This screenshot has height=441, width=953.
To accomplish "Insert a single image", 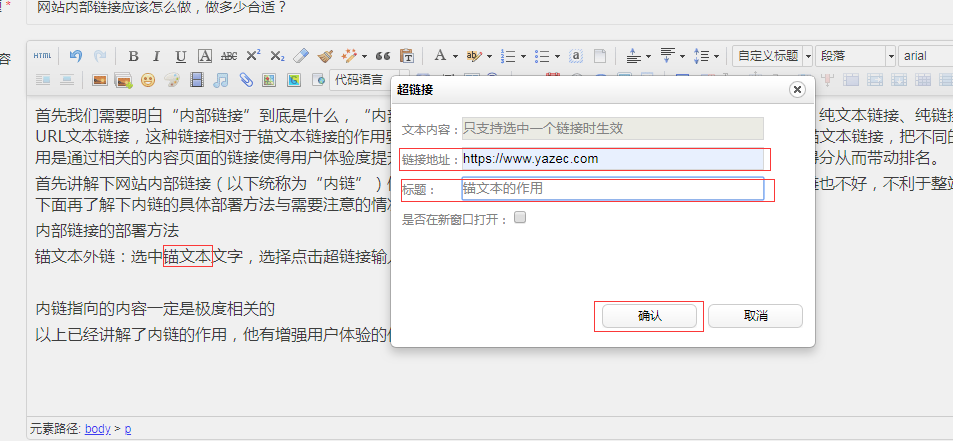I will 99,80.
